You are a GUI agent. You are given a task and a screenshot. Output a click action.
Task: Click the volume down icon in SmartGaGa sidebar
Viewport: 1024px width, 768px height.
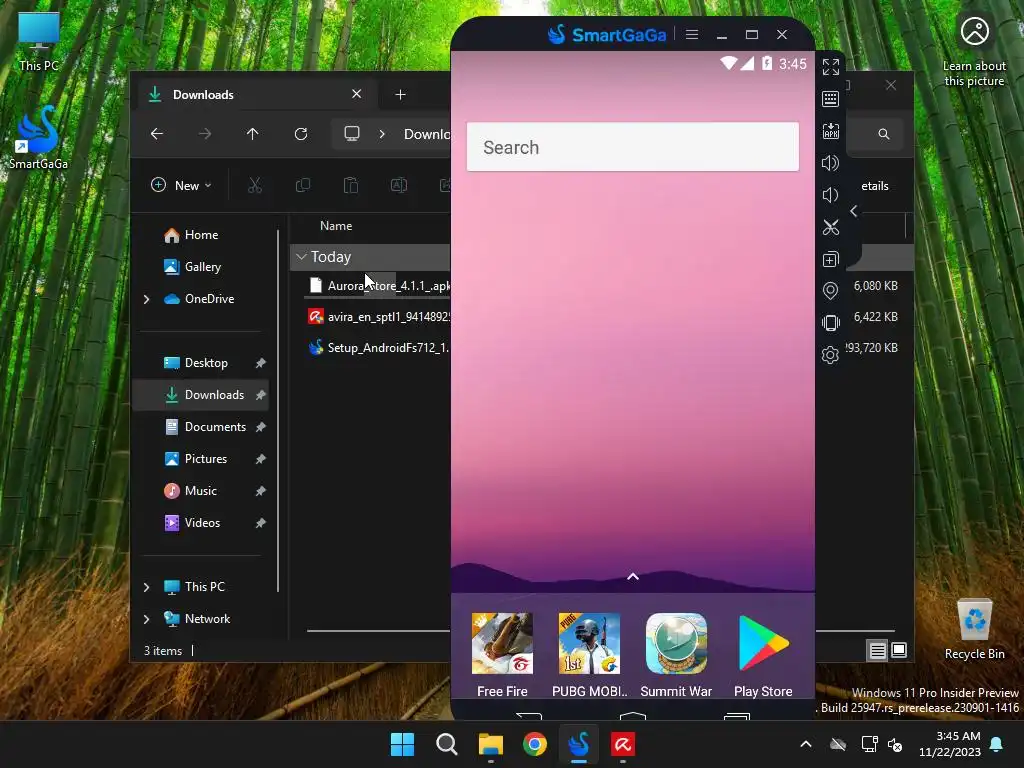[830, 195]
